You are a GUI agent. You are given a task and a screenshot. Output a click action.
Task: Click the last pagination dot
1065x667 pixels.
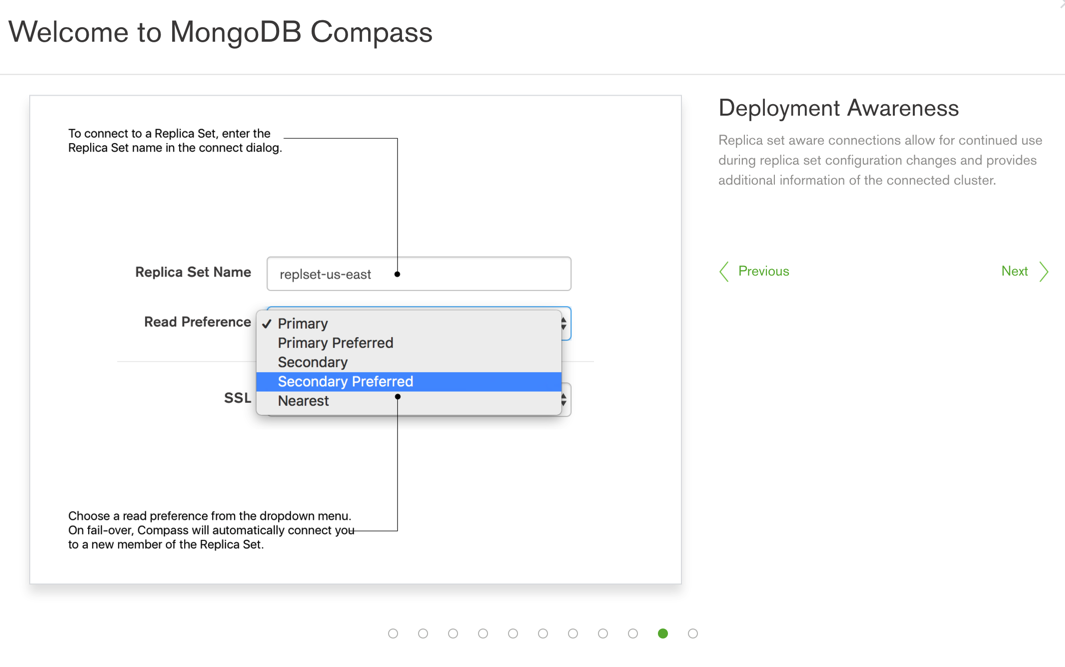(692, 633)
